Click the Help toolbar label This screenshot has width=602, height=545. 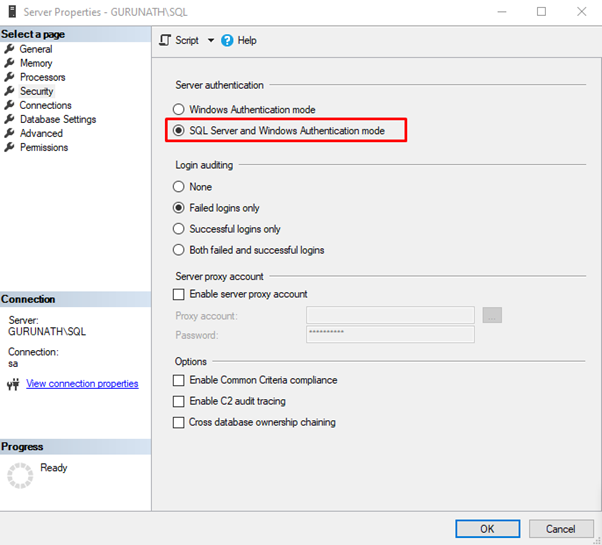point(247,40)
